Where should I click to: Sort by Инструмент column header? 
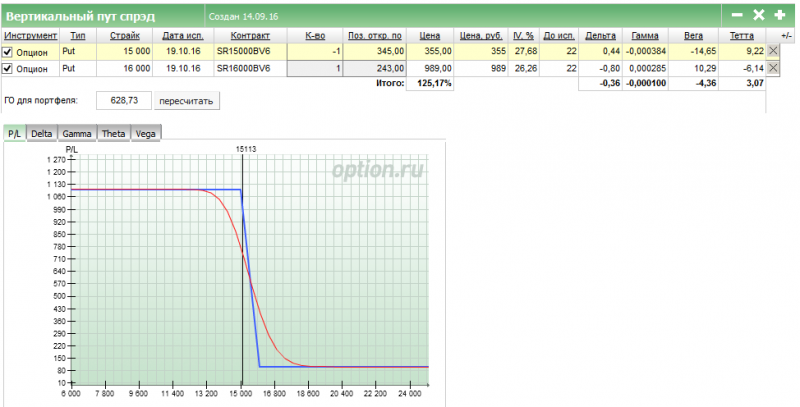click(31, 36)
